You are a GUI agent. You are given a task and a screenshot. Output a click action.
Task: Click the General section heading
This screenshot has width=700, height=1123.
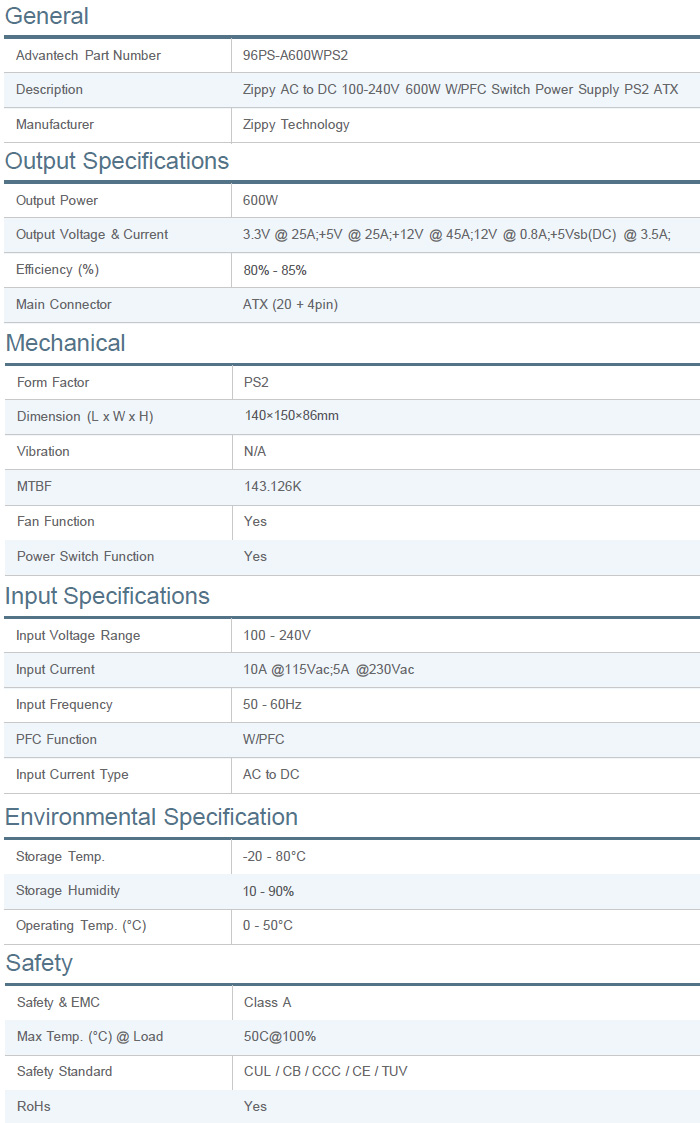pos(47,16)
